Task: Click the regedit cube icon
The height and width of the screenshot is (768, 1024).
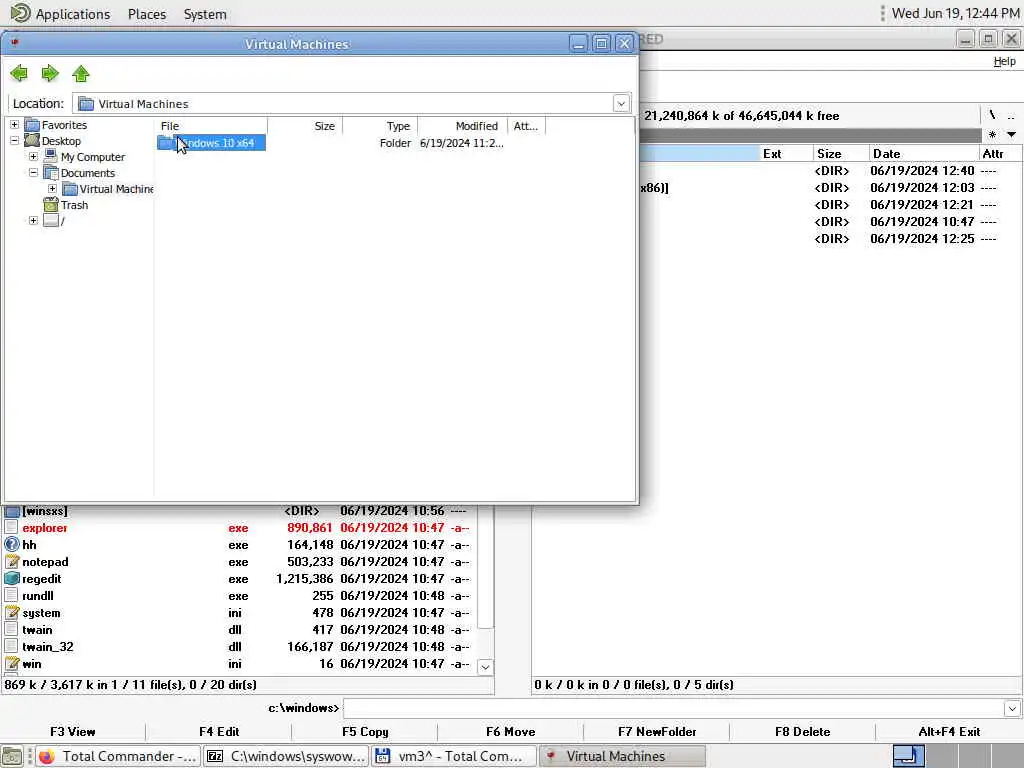Action: 12,579
